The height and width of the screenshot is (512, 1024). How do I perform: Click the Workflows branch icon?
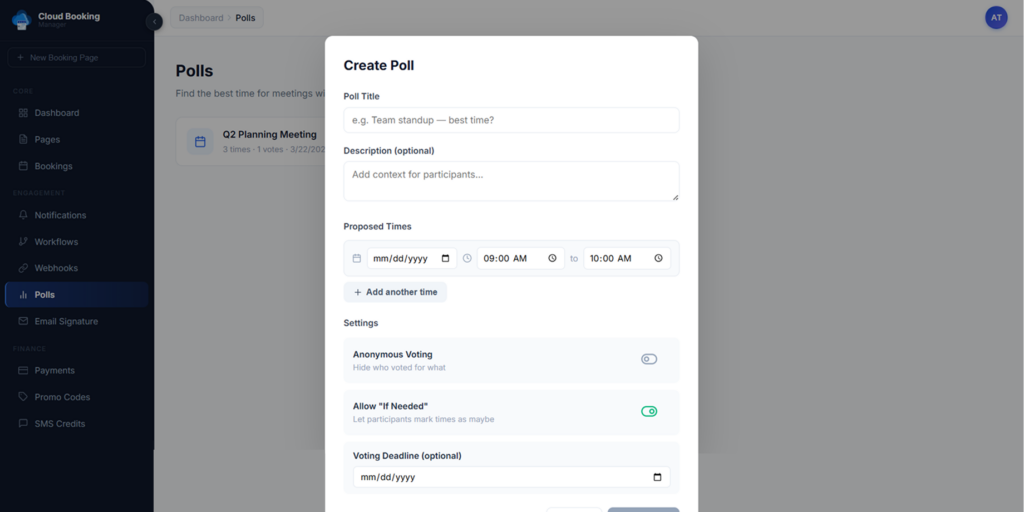coord(24,242)
